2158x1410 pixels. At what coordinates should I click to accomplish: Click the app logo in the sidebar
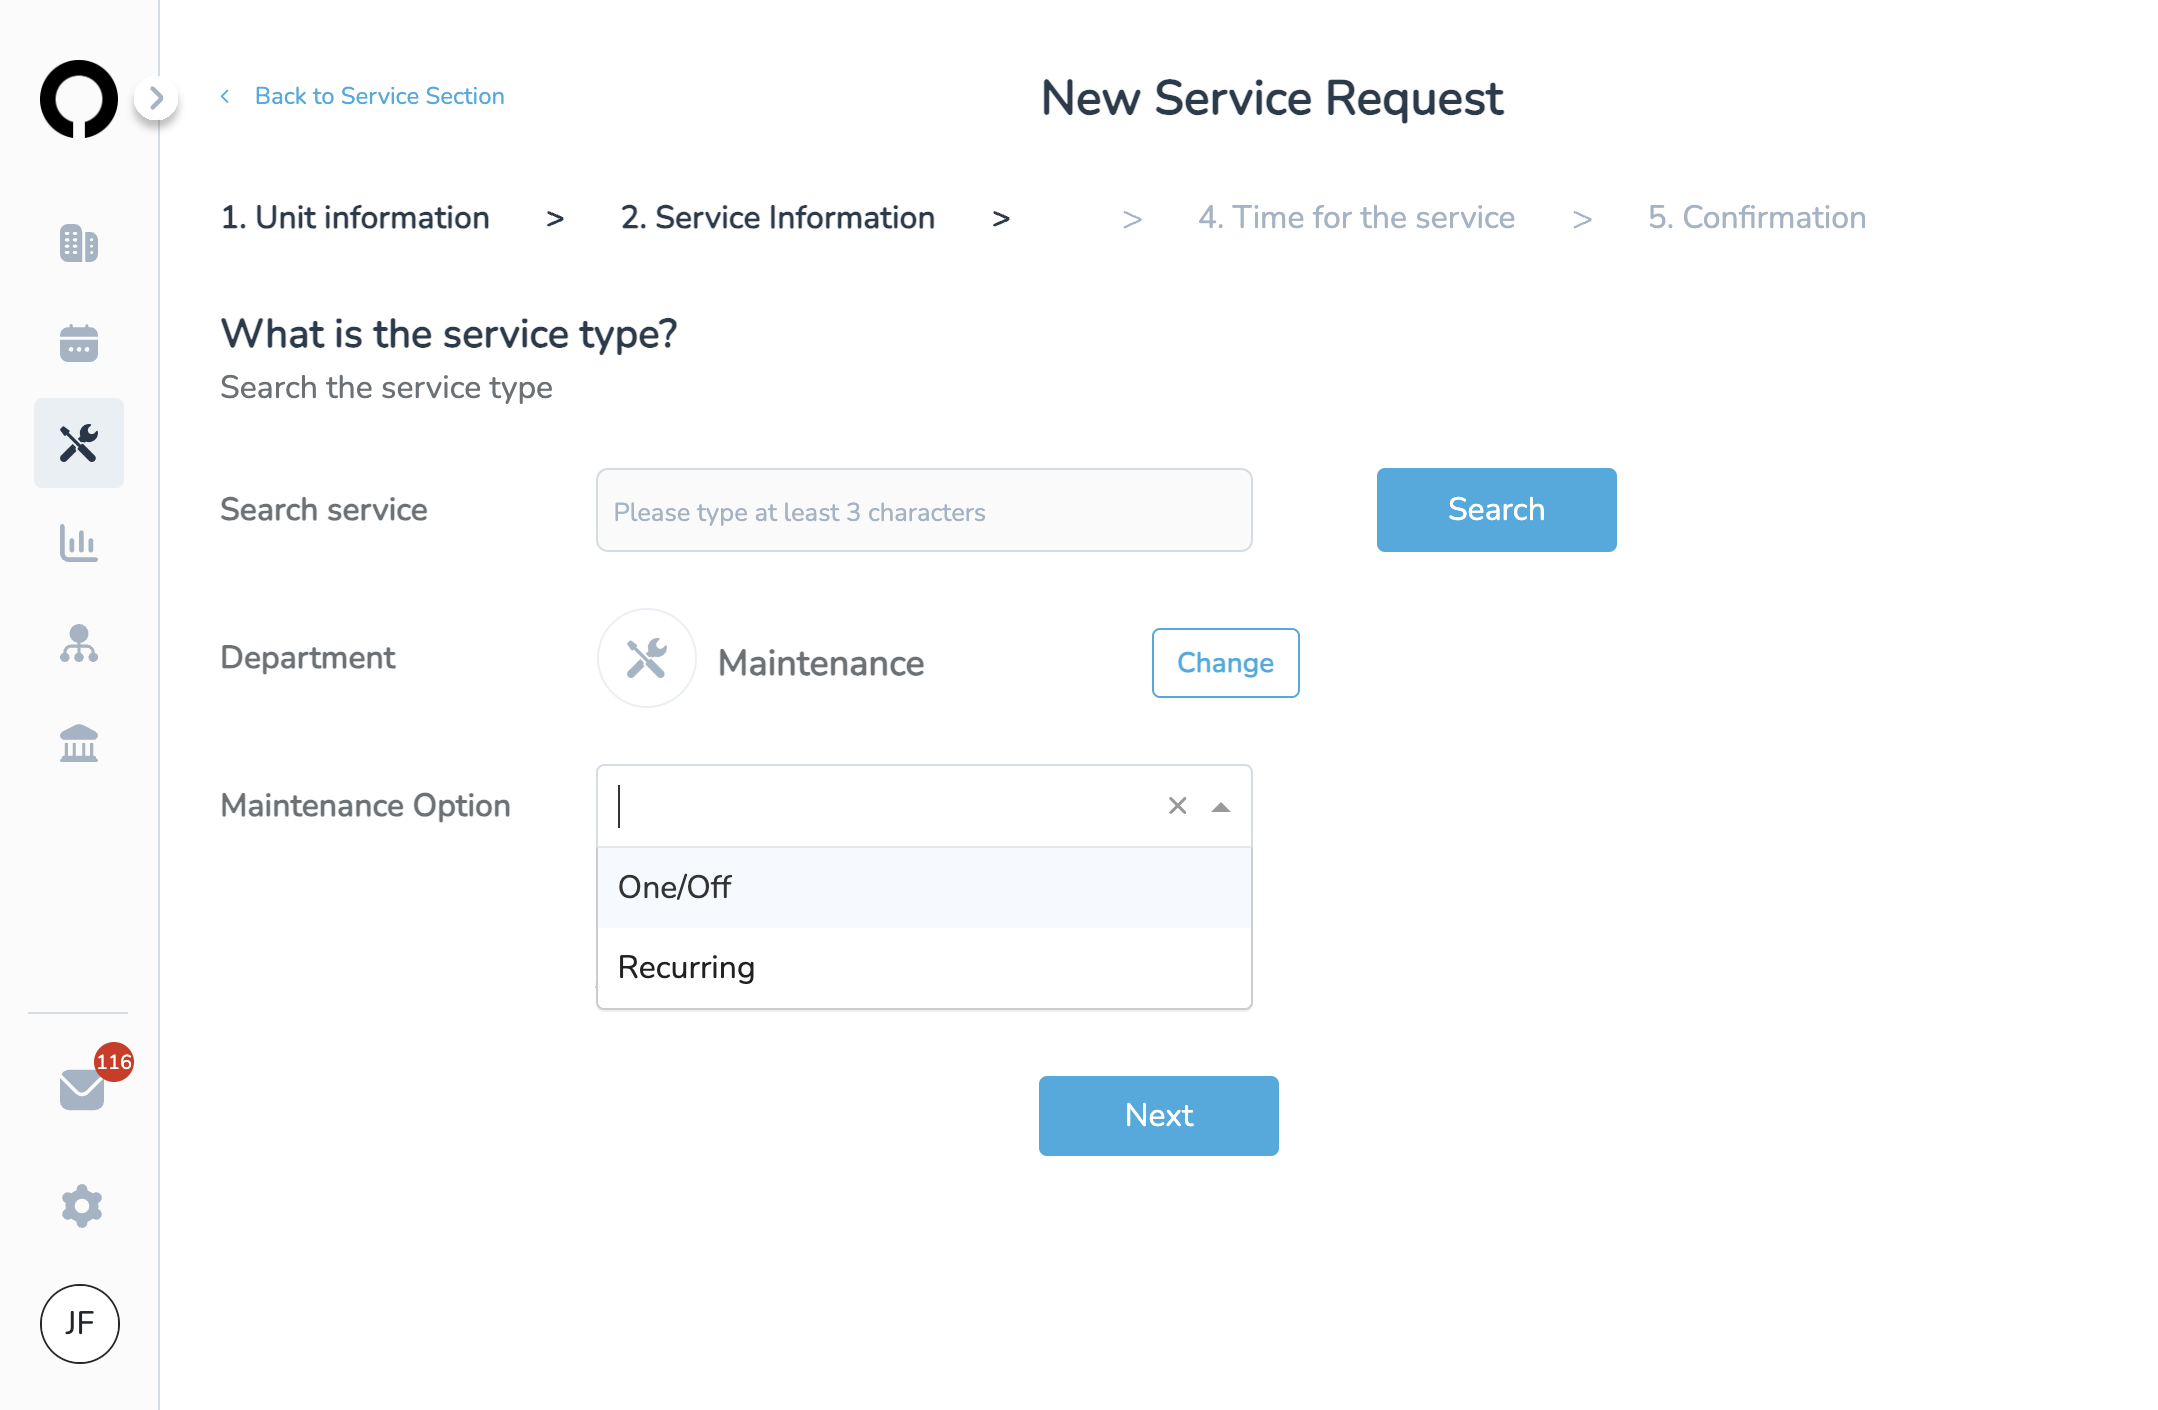pyautogui.click(x=79, y=98)
